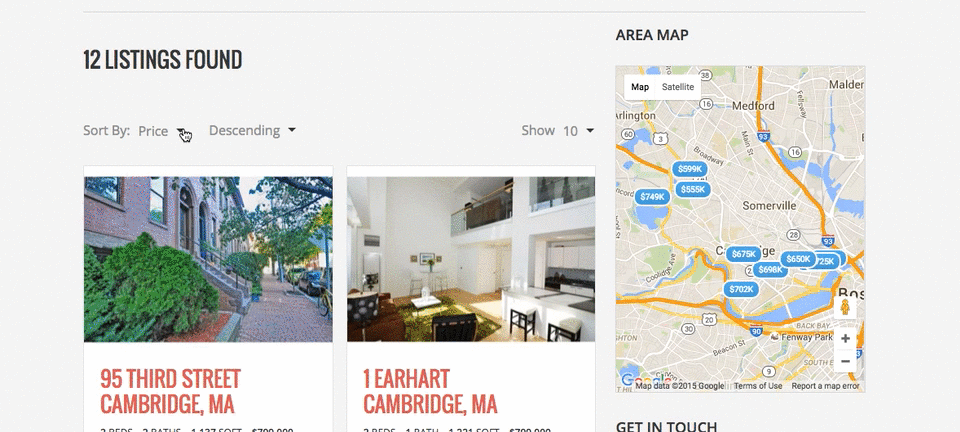Click the $698K price pin
This screenshot has height=432, width=960.
[x=770, y=269]
